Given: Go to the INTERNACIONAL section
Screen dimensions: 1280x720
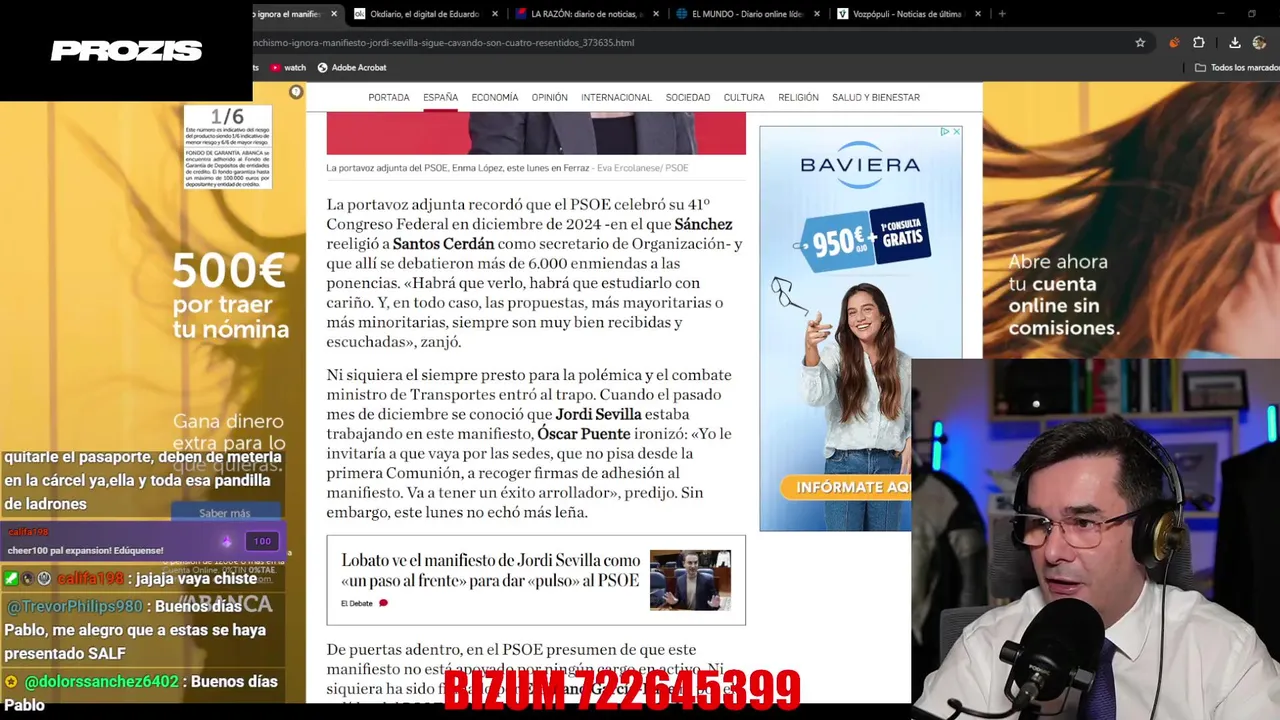Looking at the screenshot, I should tap(616, 97).
